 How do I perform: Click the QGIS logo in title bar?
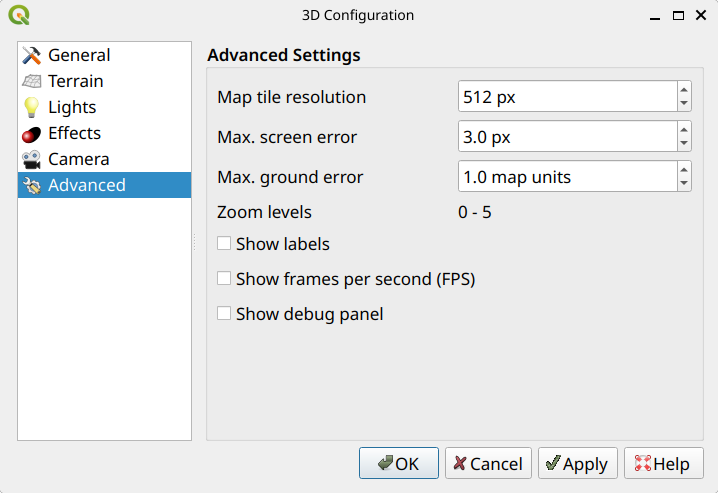tap(19, 15)
